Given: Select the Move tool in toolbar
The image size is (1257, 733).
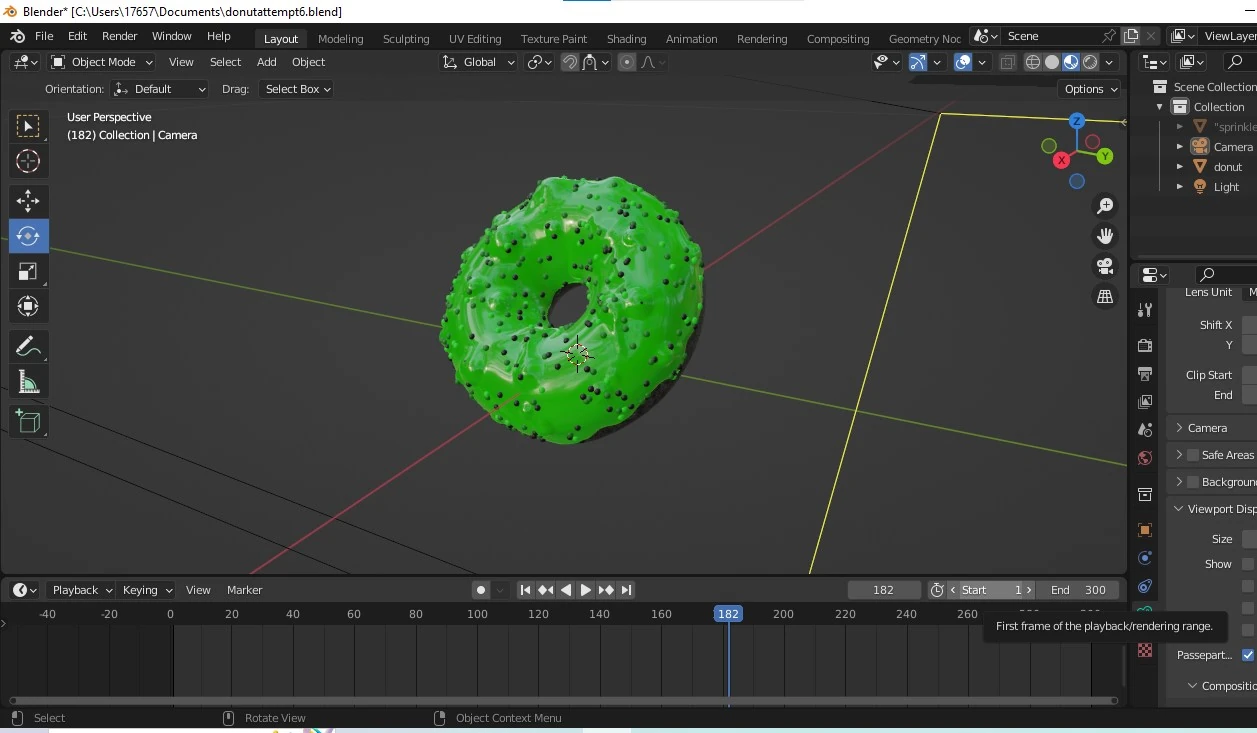Looking at the screenshot, I should [x=28, y=201].
